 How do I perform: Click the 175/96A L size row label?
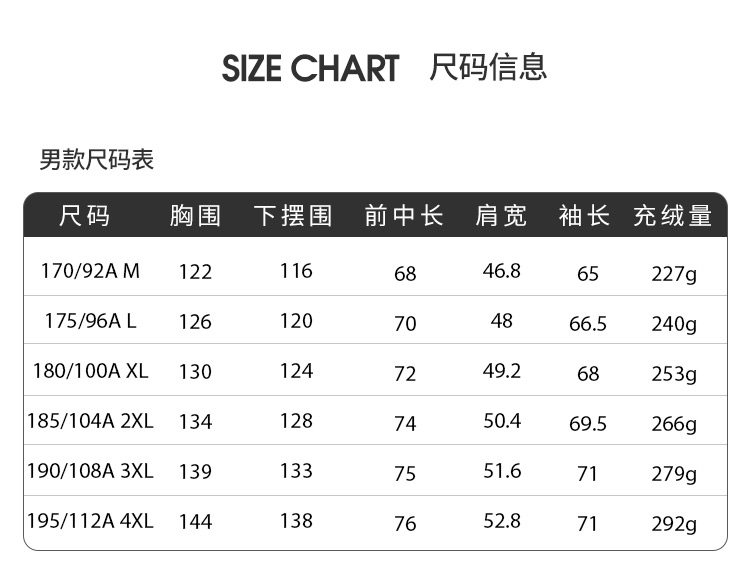pos(90,321)
